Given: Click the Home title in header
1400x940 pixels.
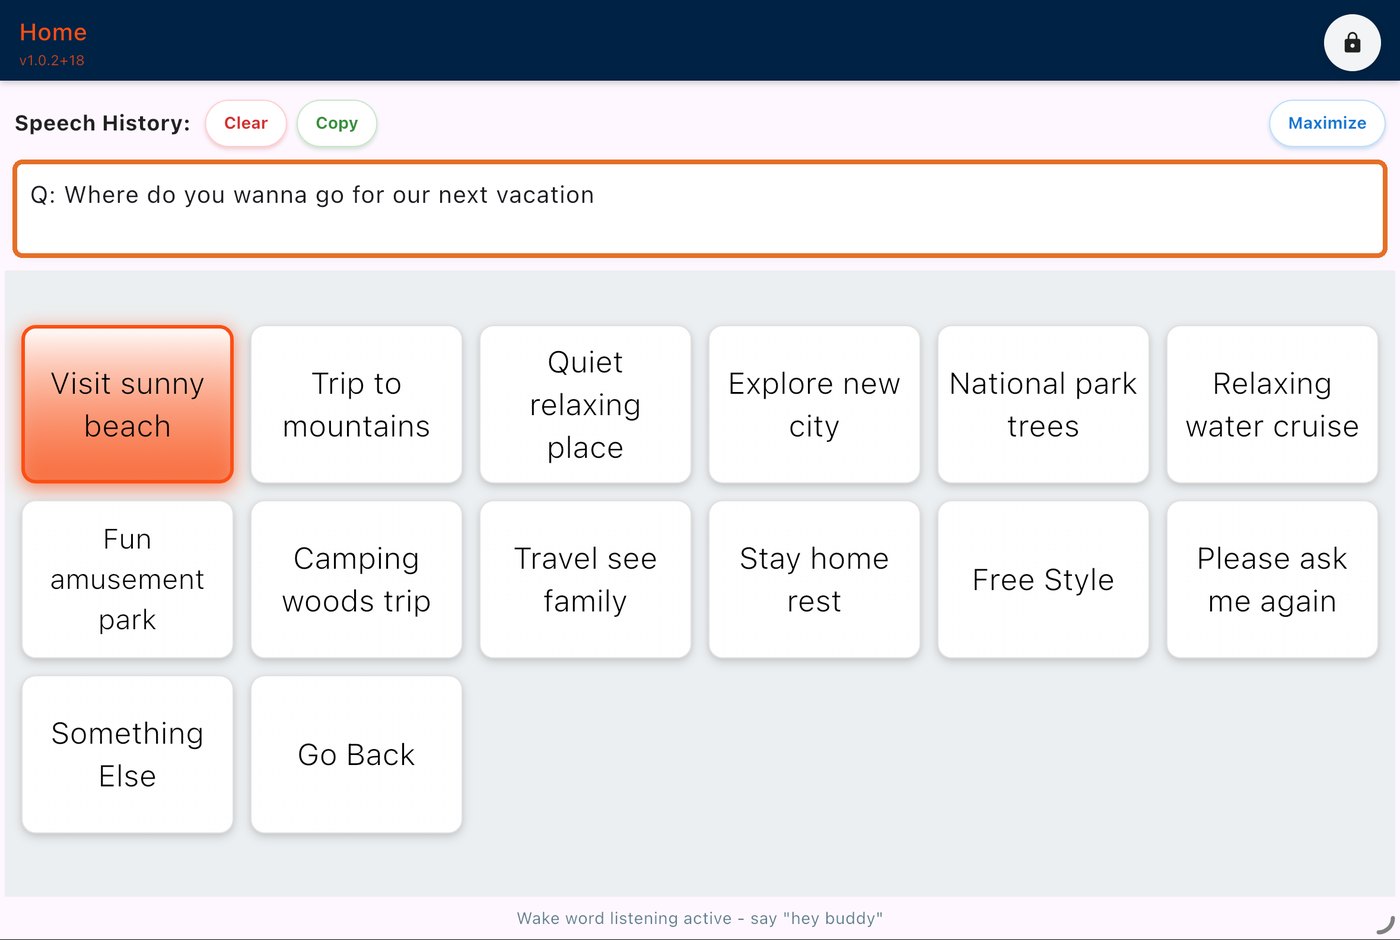Looking at the screenshot, I should [53, 32].
